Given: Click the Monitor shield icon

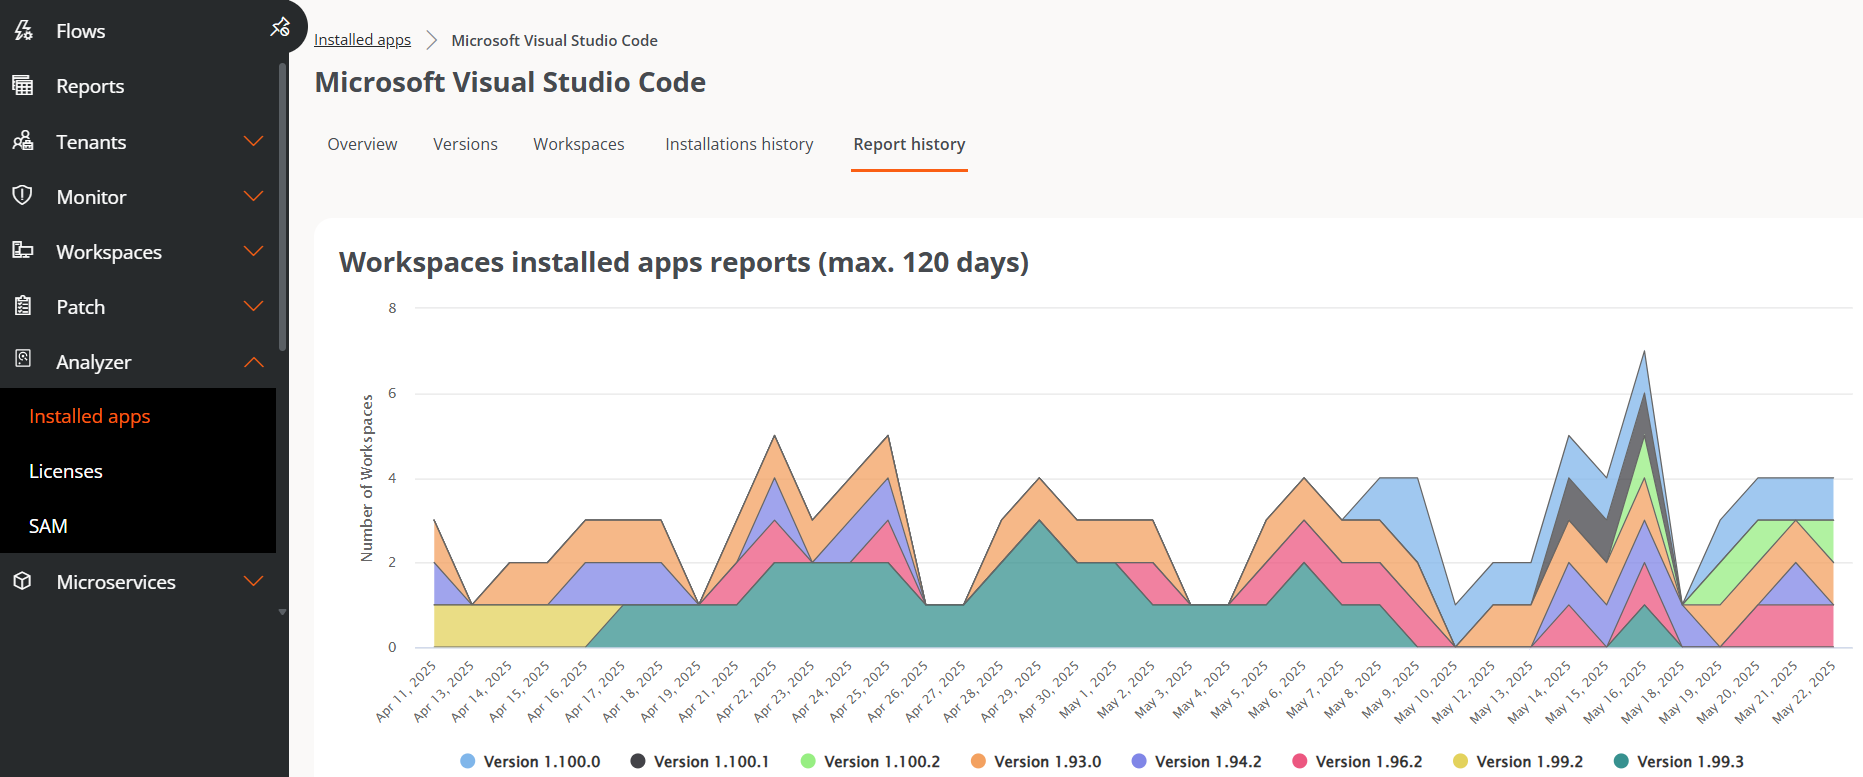Looking at the screenshot, I should click(x=23, y=195).
